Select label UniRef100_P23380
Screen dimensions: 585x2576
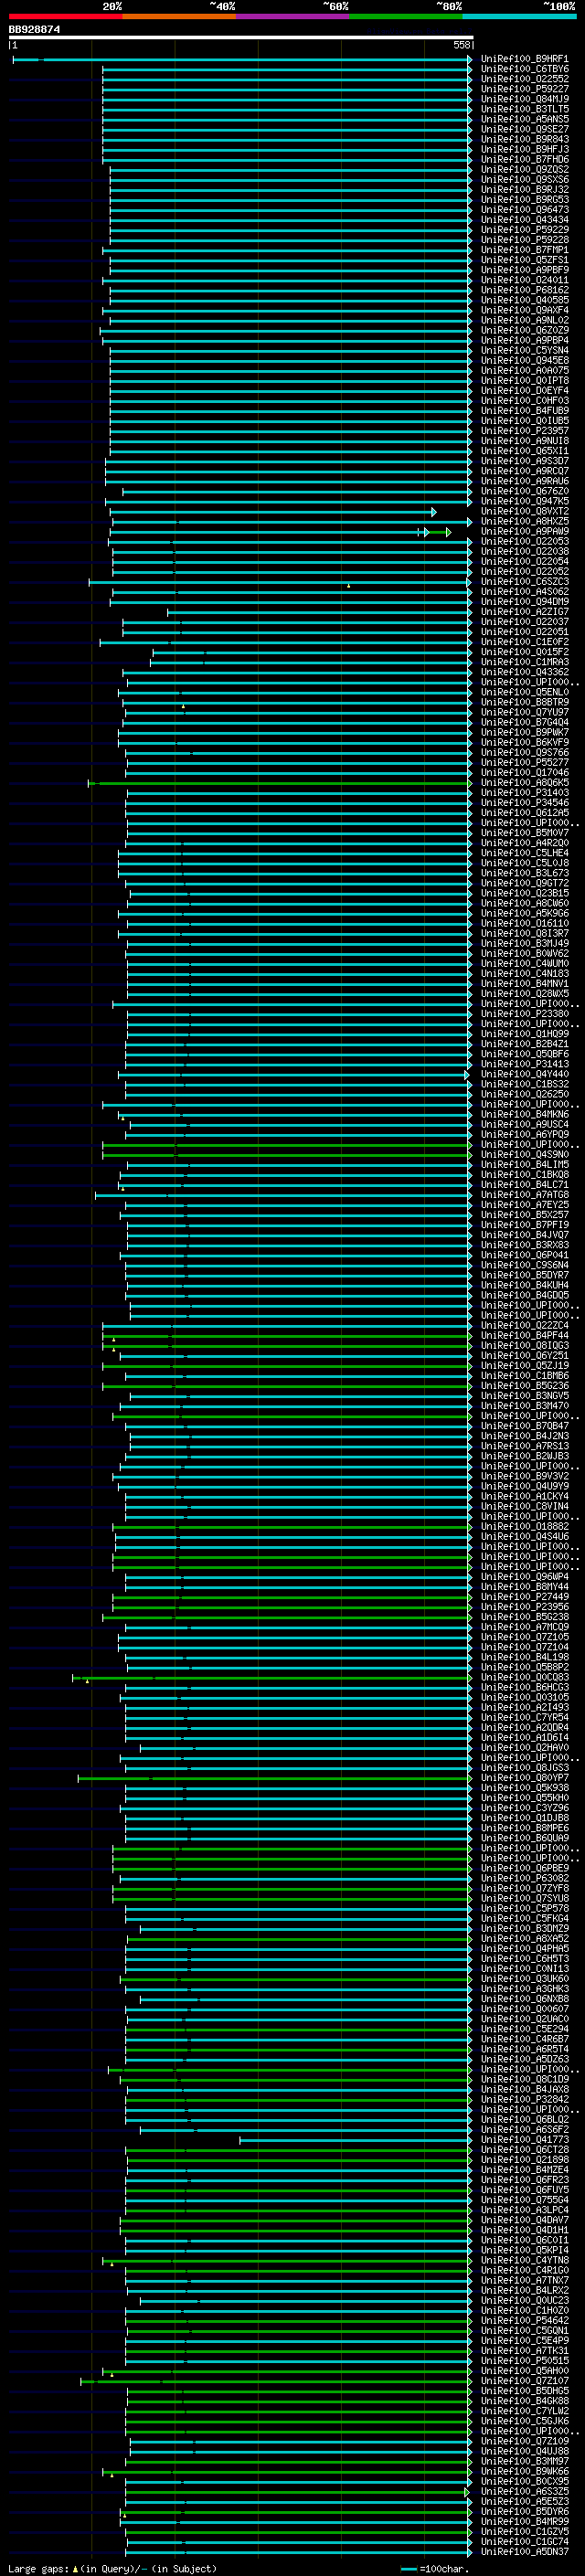coord(524,1014)
